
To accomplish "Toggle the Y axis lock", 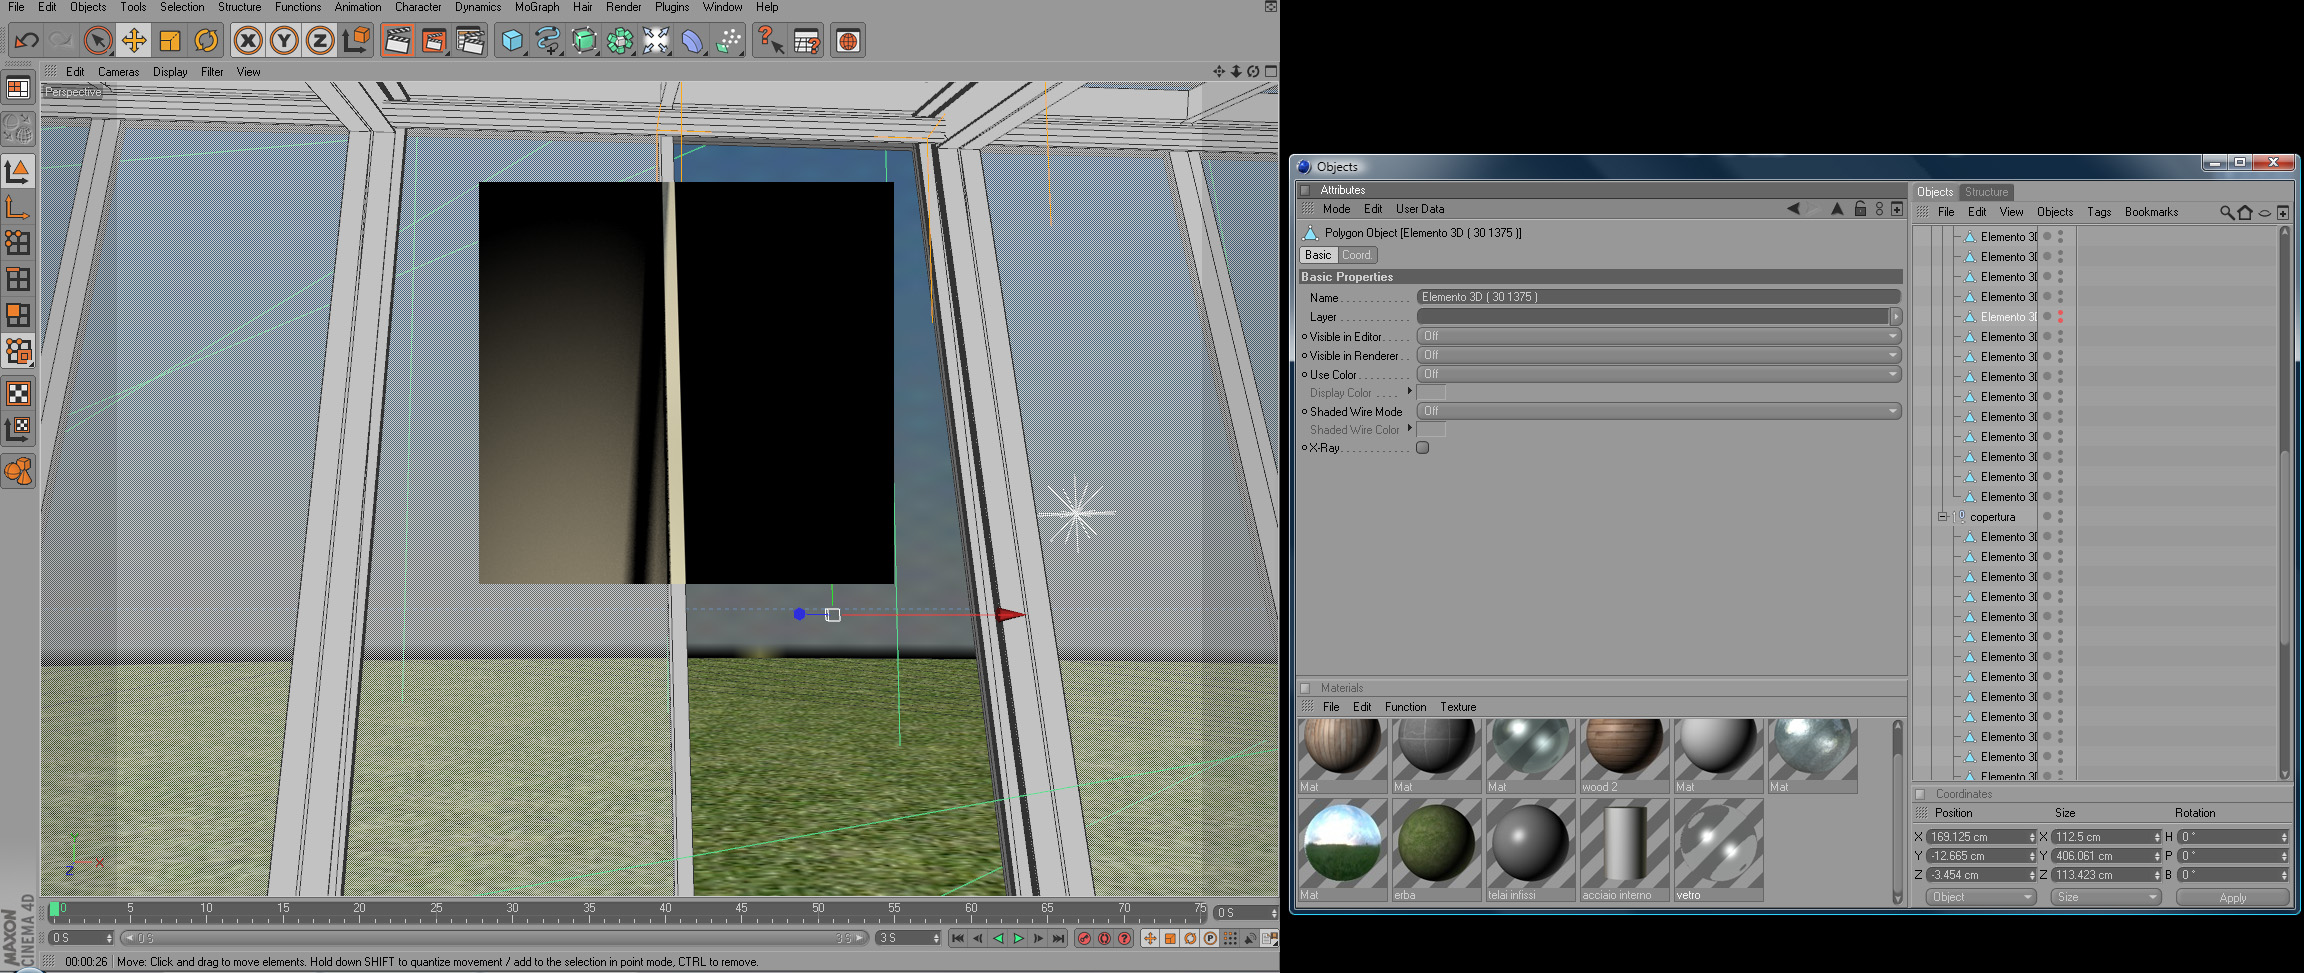I will point(284,41).
